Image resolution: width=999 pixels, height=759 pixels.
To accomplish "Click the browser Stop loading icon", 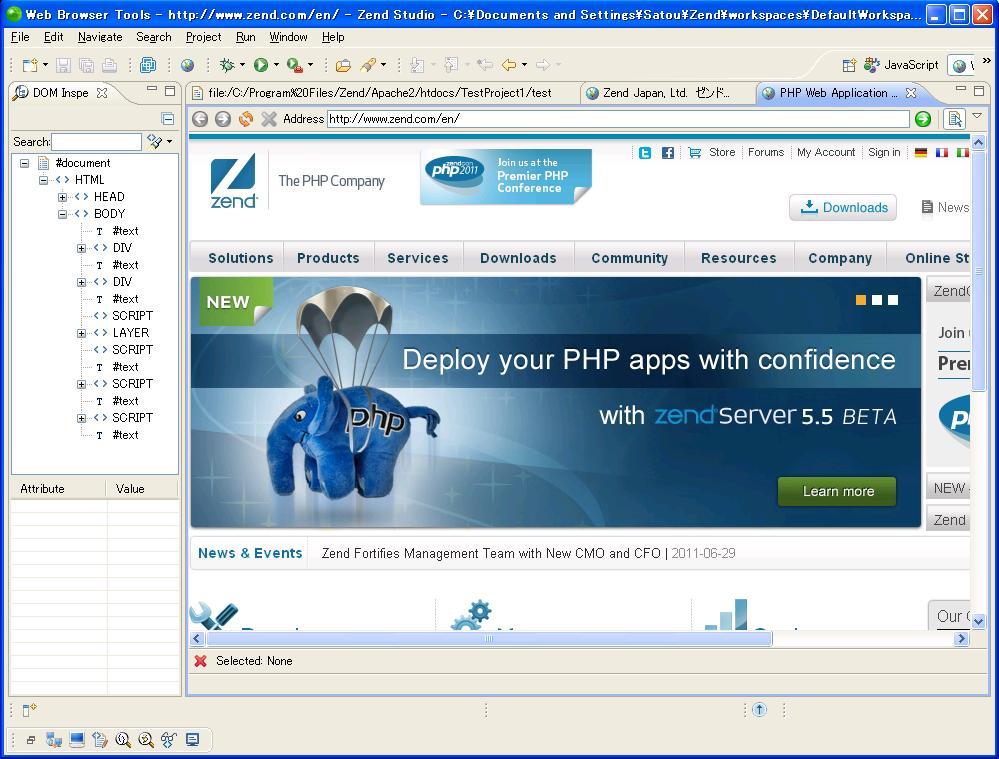I will click(268, 119).
